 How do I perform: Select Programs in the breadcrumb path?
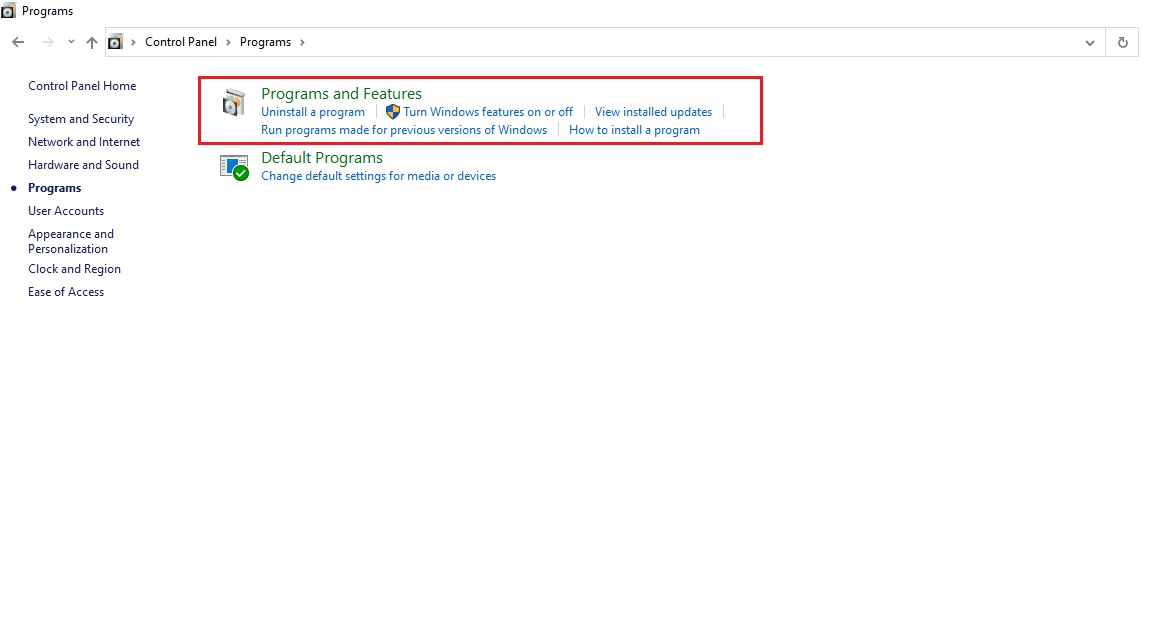click(x=265, y=42)
